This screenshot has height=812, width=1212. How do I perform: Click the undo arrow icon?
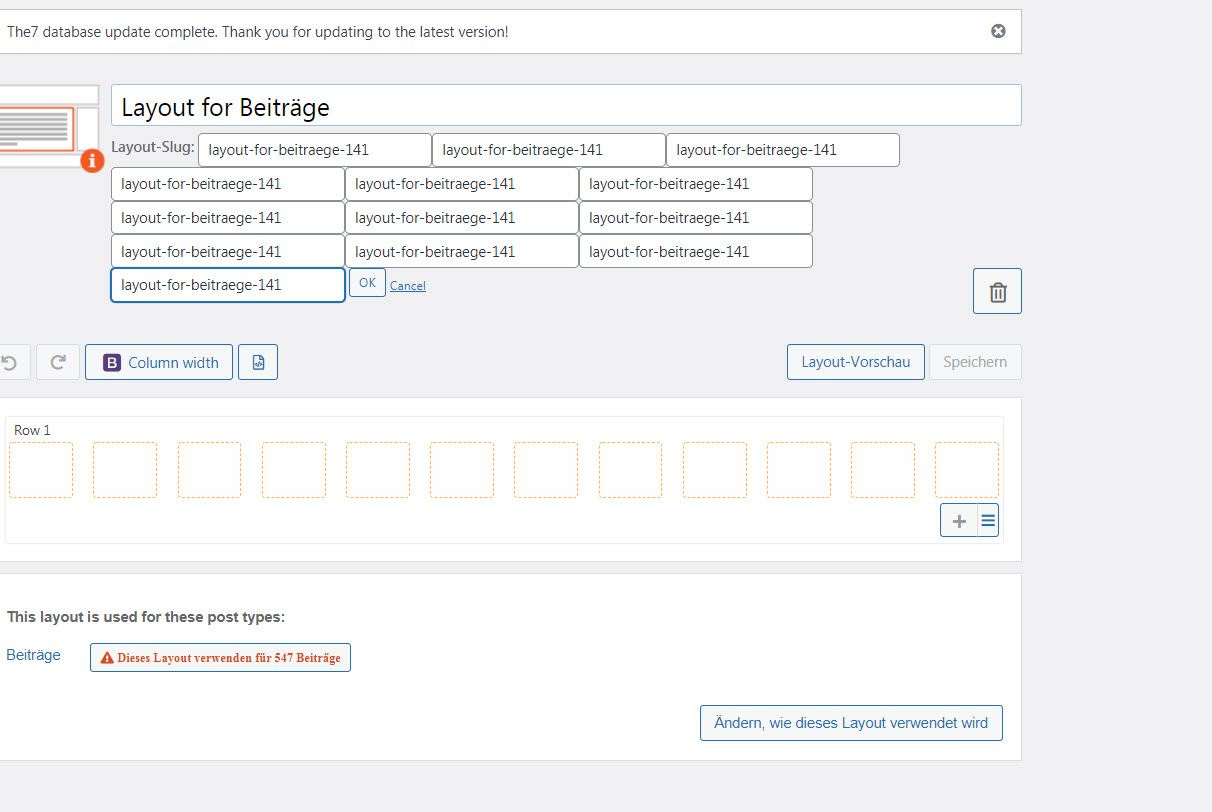click(x=10, y=362)
